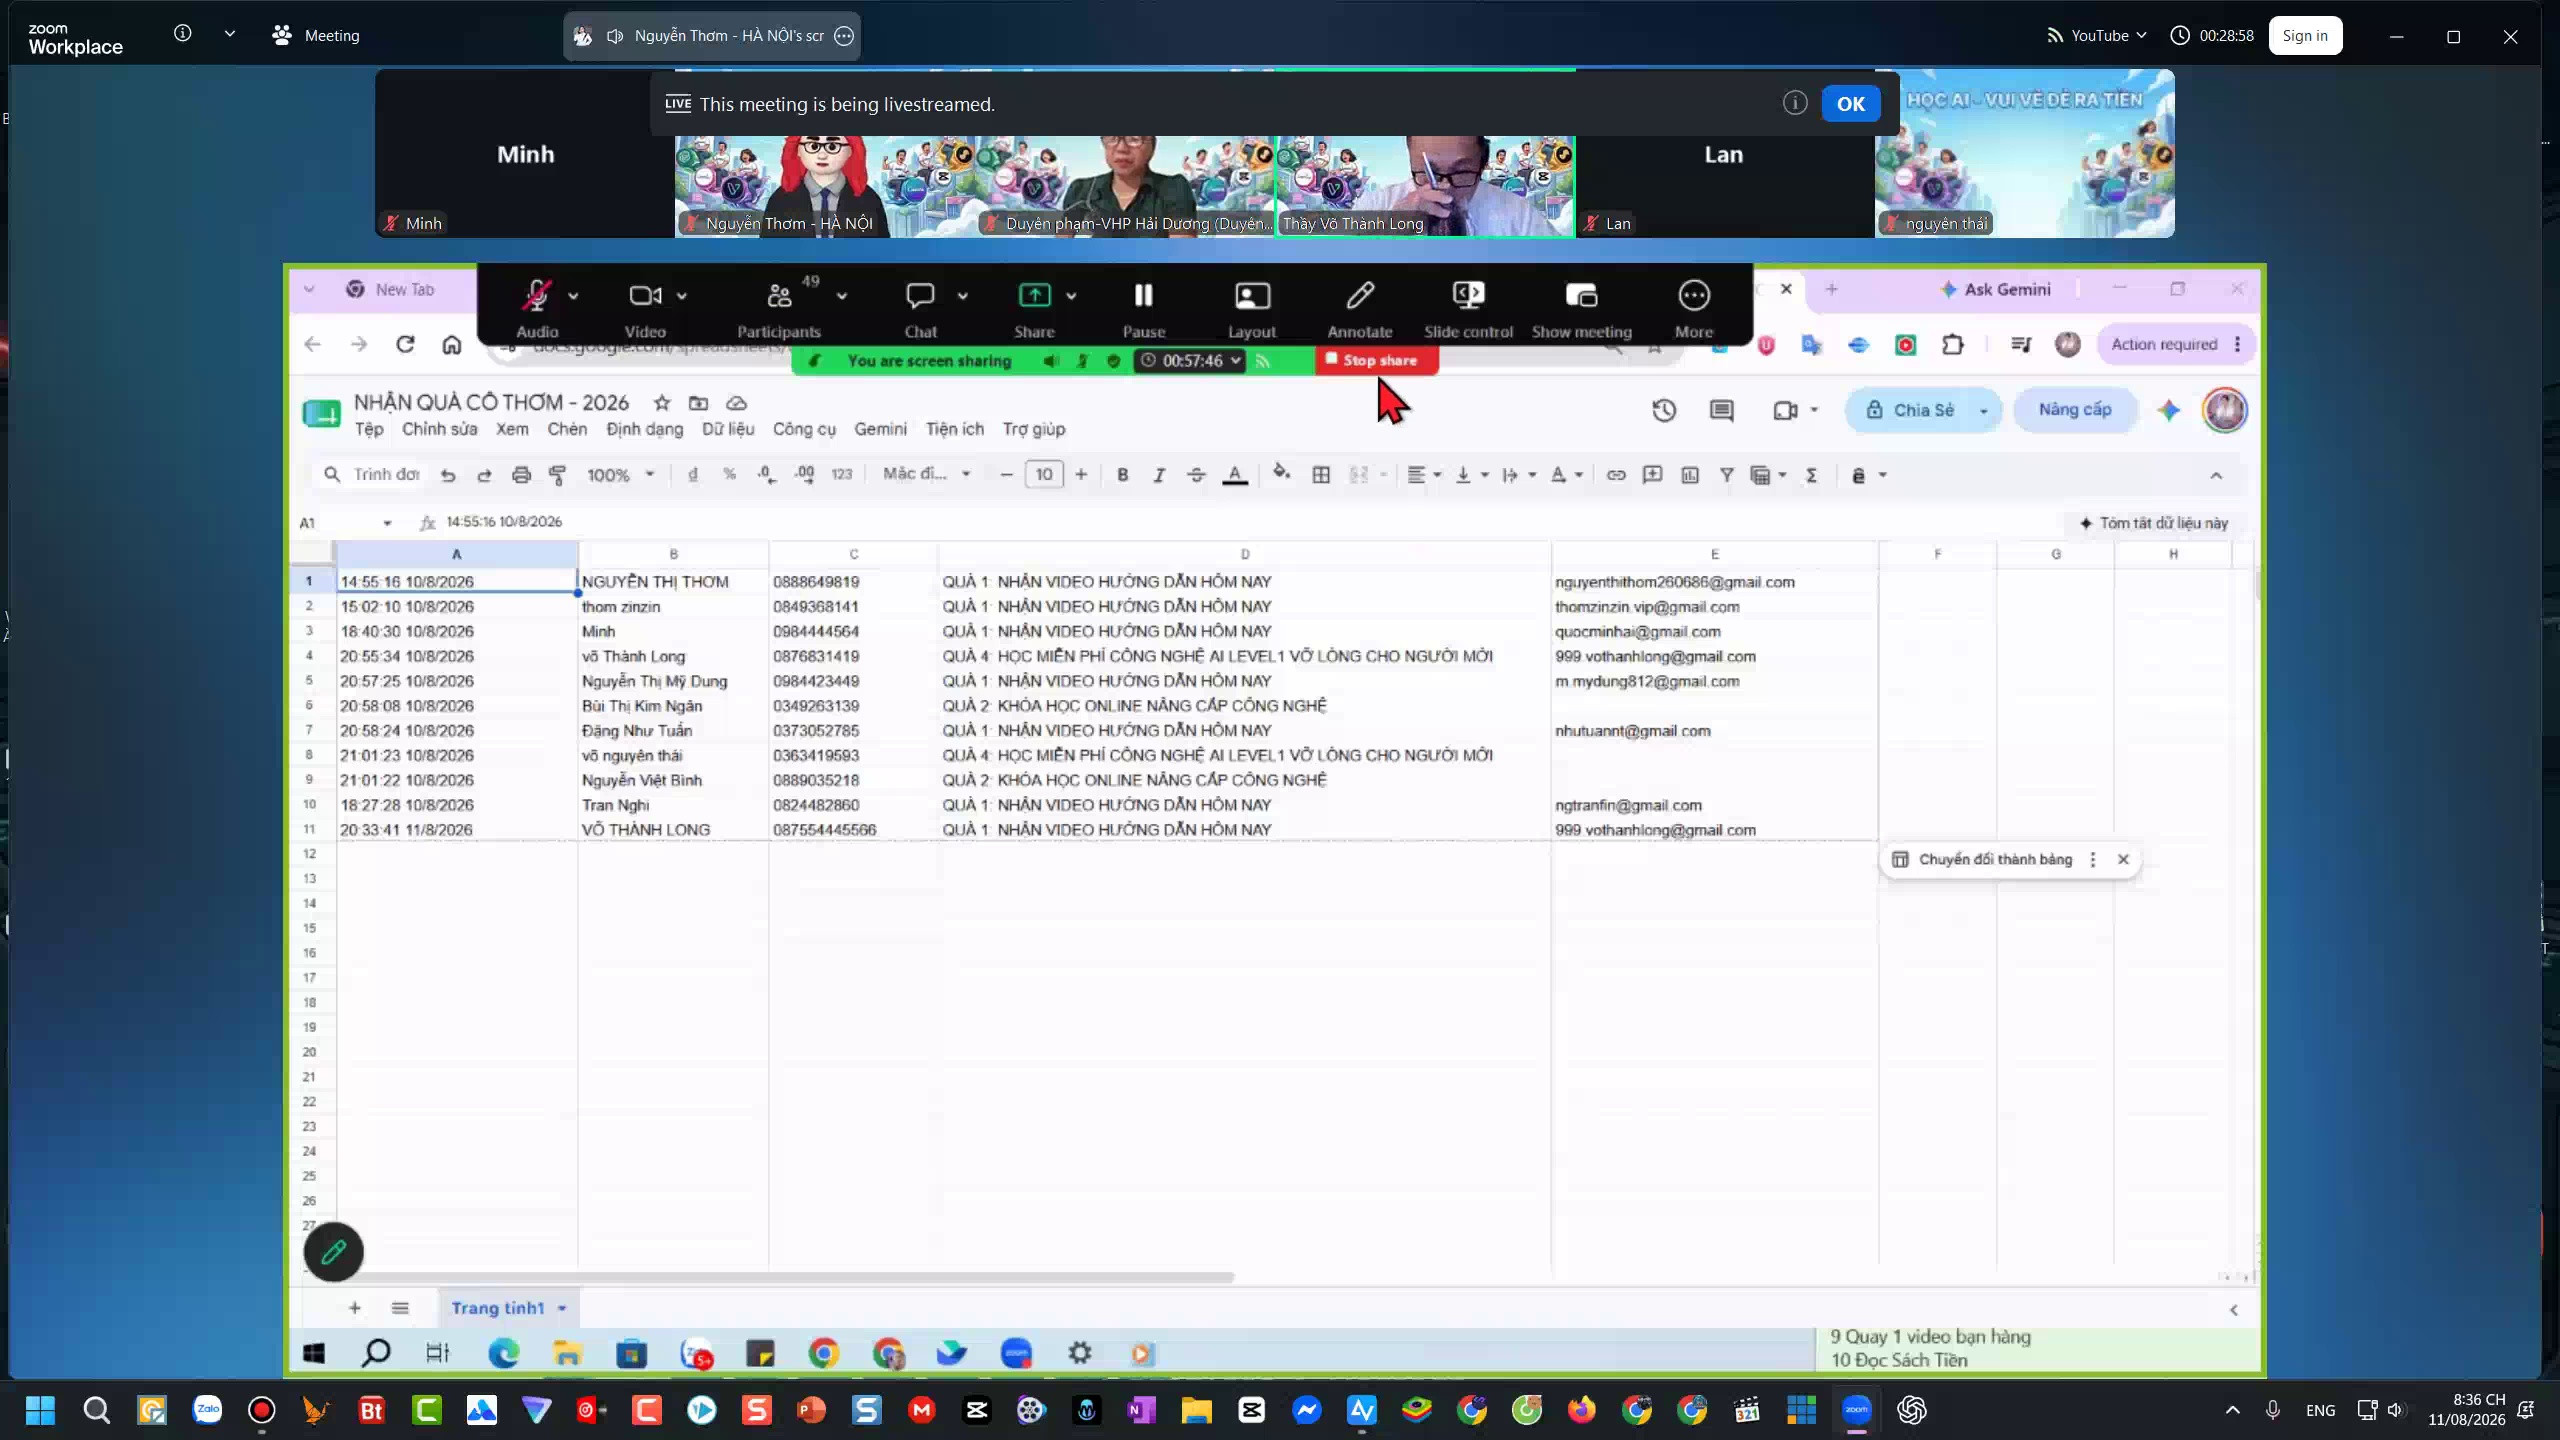Image resolution: width=2560 pixels, height=1440 pixels.
Task: Pause the screen share
Action: pos(1143,307)
